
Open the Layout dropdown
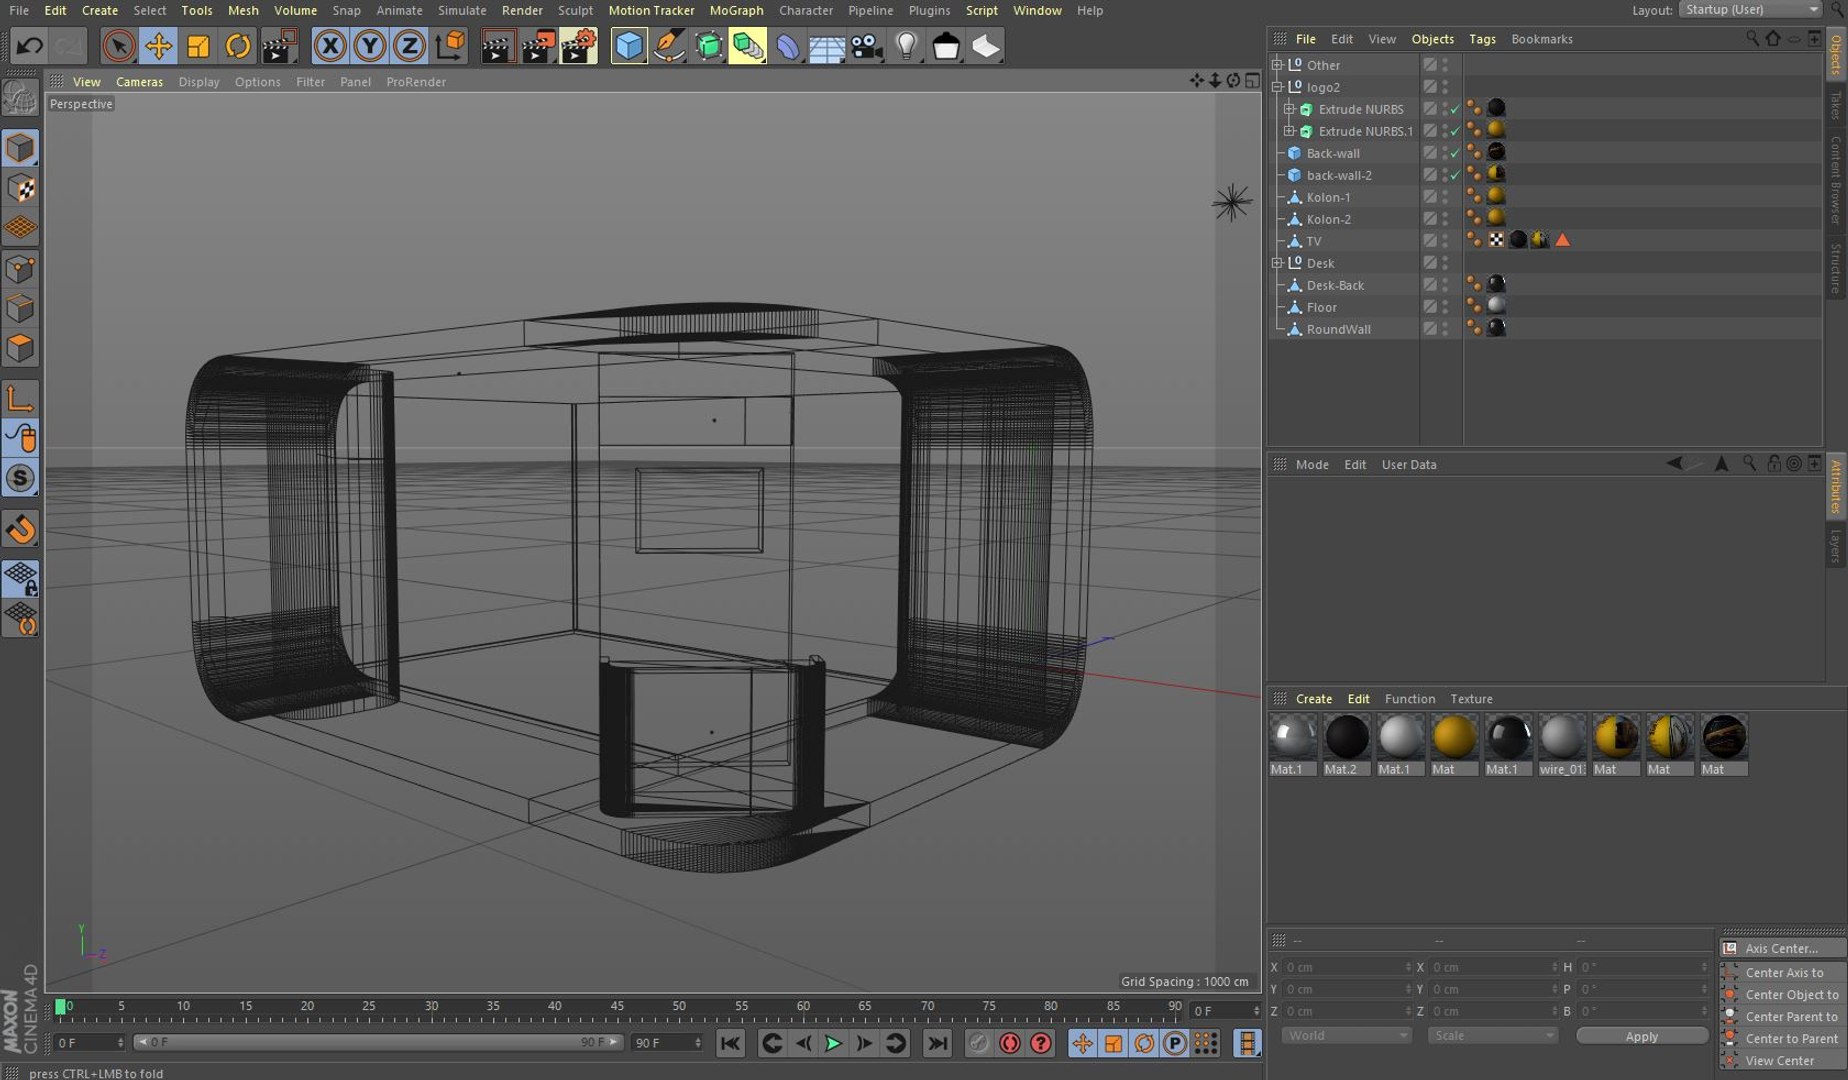[1751, 10]
